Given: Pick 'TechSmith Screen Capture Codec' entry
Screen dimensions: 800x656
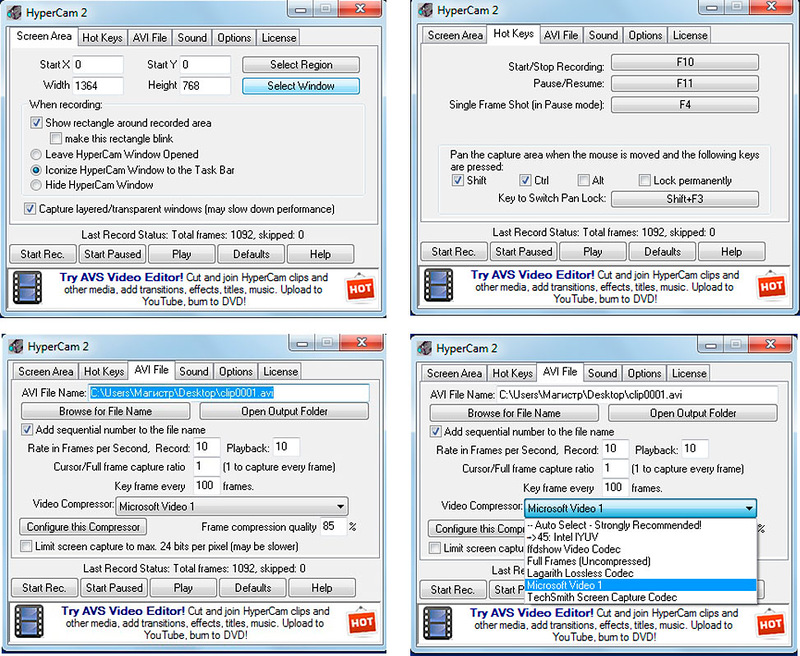Looking at the screenshot, I should 640,597.
